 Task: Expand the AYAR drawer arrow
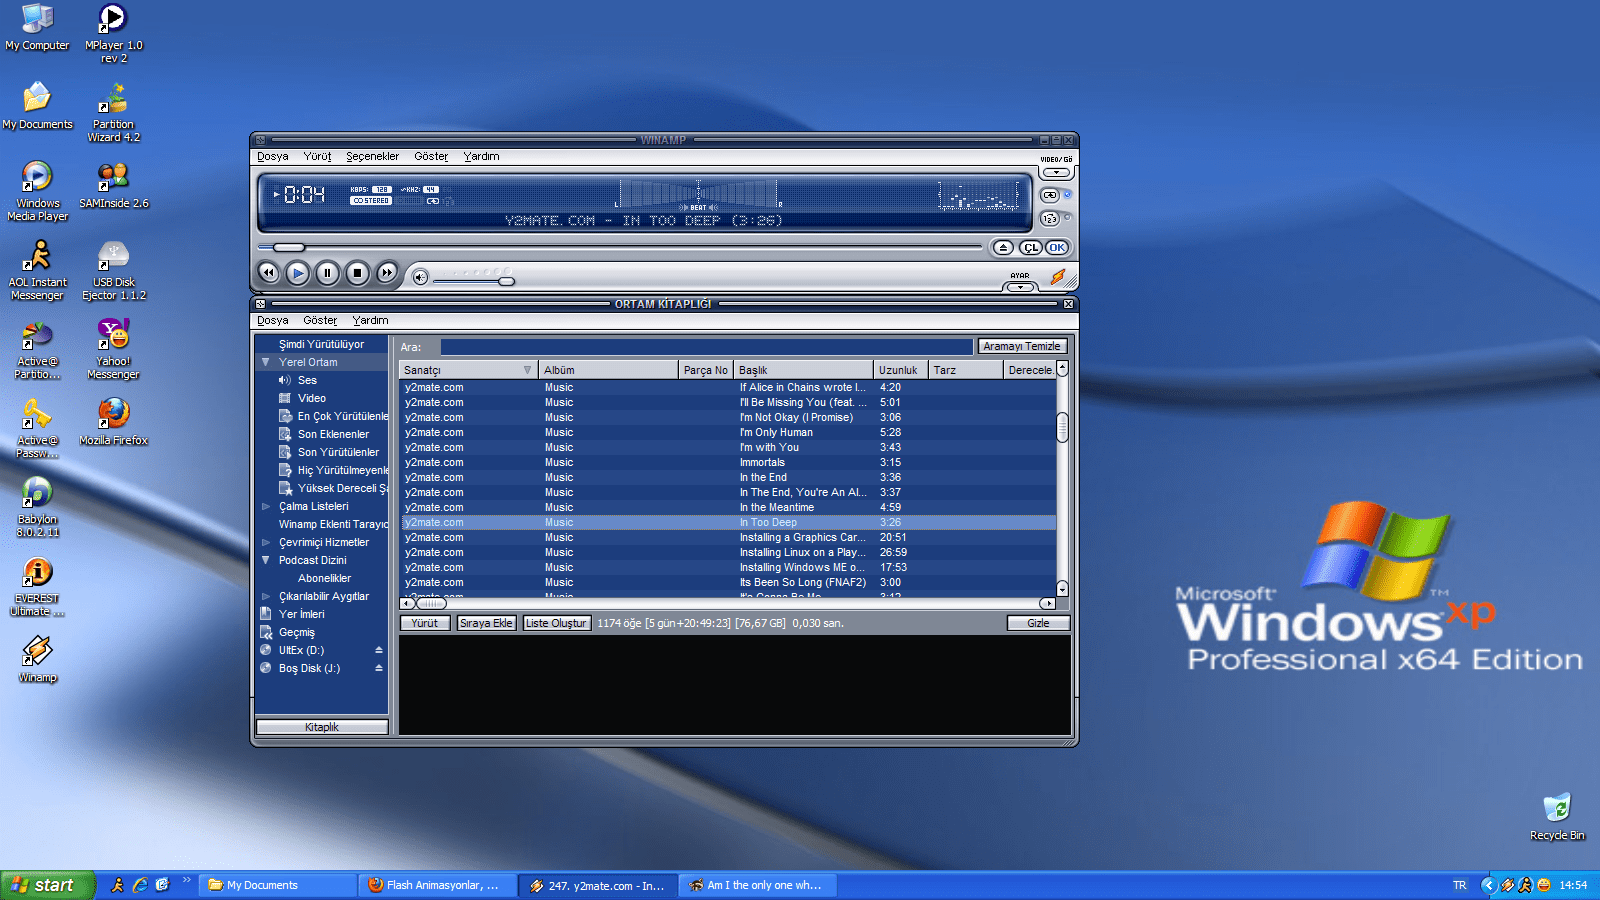click(x=1020, y=287)
